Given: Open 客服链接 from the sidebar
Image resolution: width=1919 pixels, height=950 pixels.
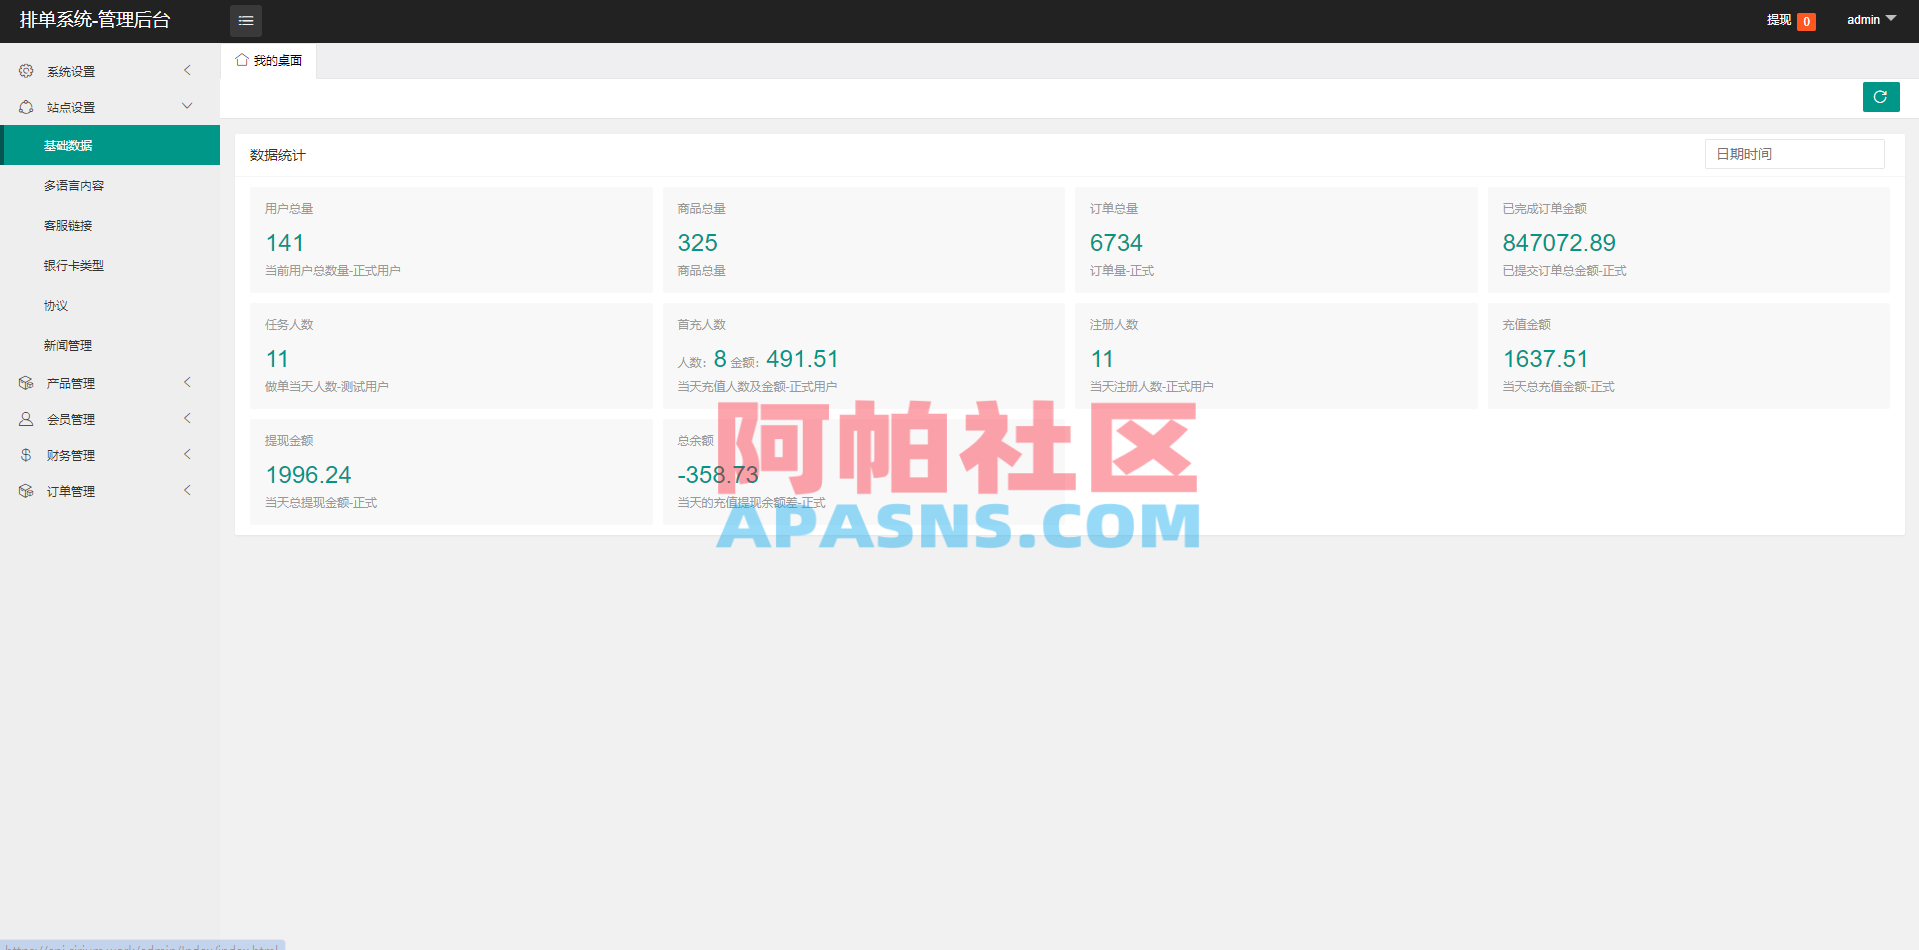Looking at the screenshot, I should coord(68,225).
